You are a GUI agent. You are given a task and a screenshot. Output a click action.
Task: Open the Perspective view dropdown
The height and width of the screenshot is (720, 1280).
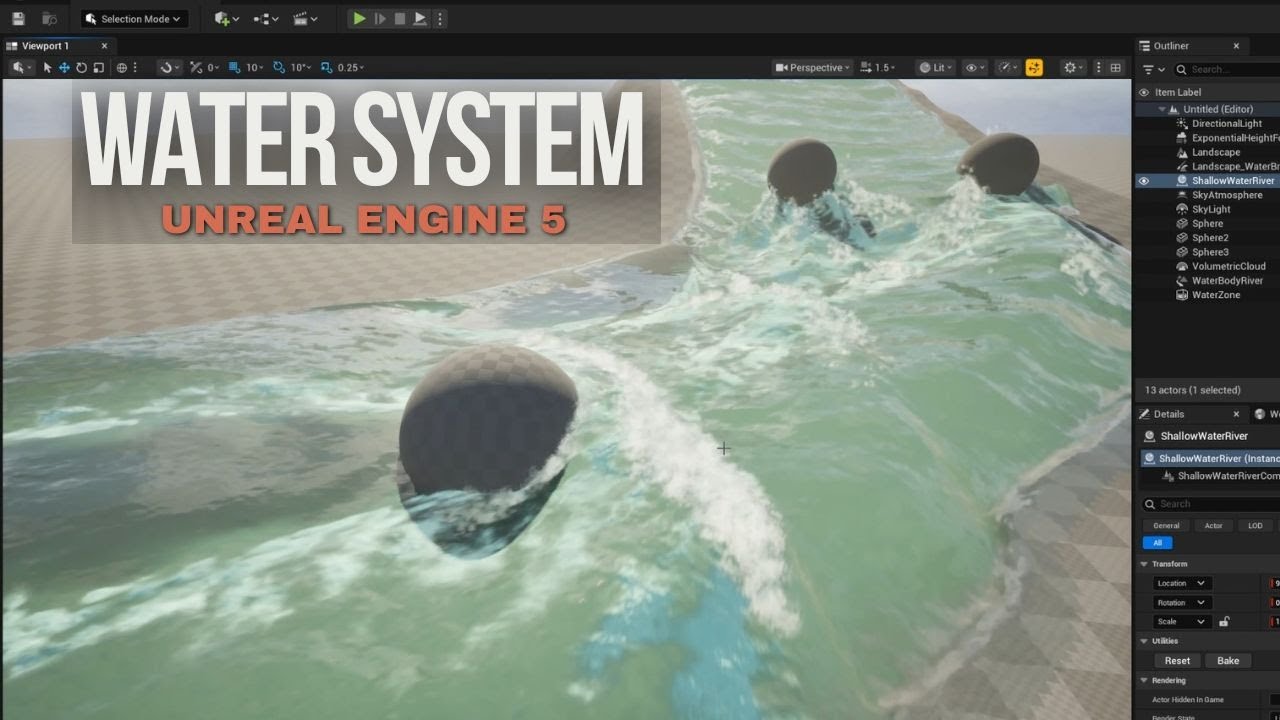(813, 67)
